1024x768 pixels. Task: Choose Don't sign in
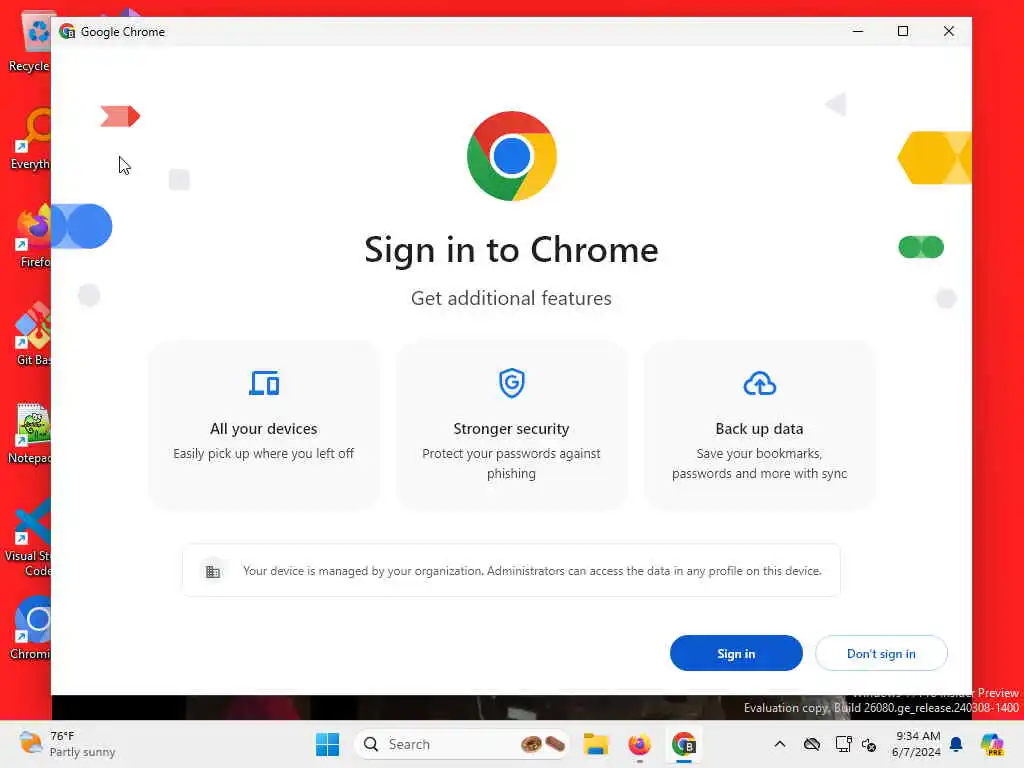coord(881,653)
